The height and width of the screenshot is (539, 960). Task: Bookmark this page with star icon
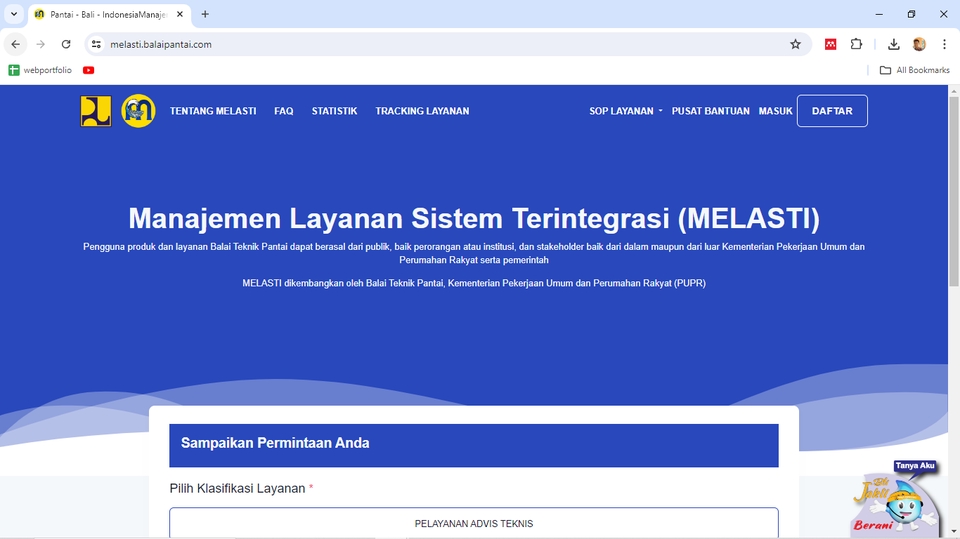(x=795, y=44)
